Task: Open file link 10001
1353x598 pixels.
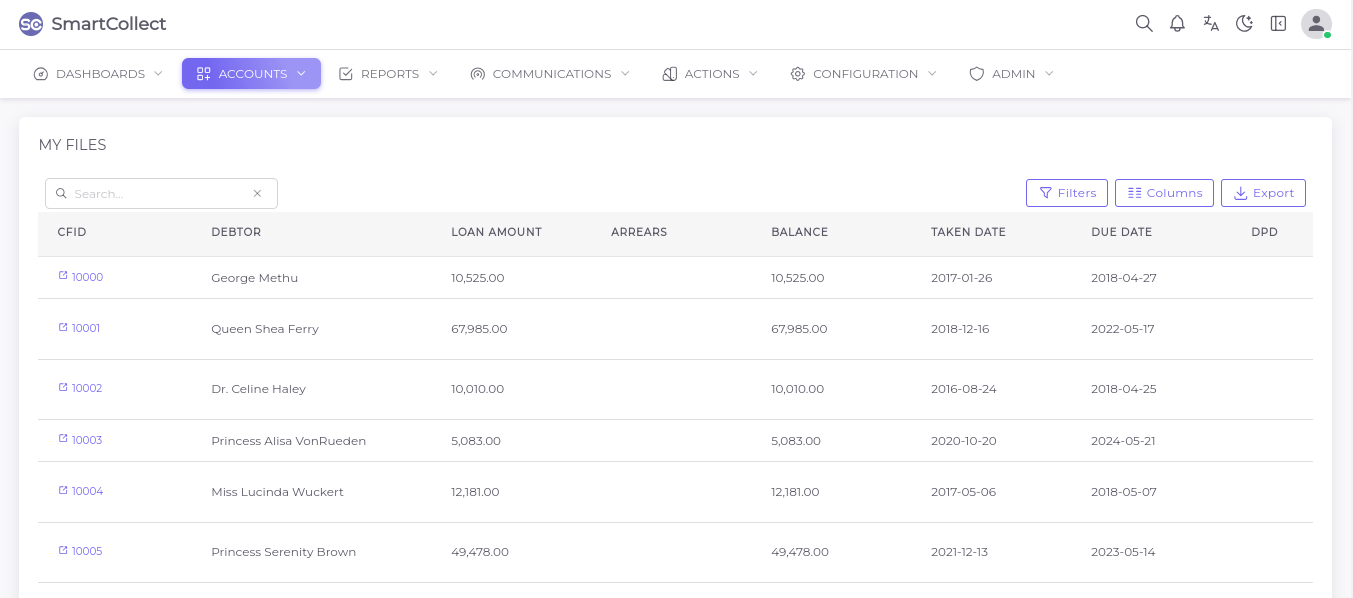Action: (x=86, y=328)
